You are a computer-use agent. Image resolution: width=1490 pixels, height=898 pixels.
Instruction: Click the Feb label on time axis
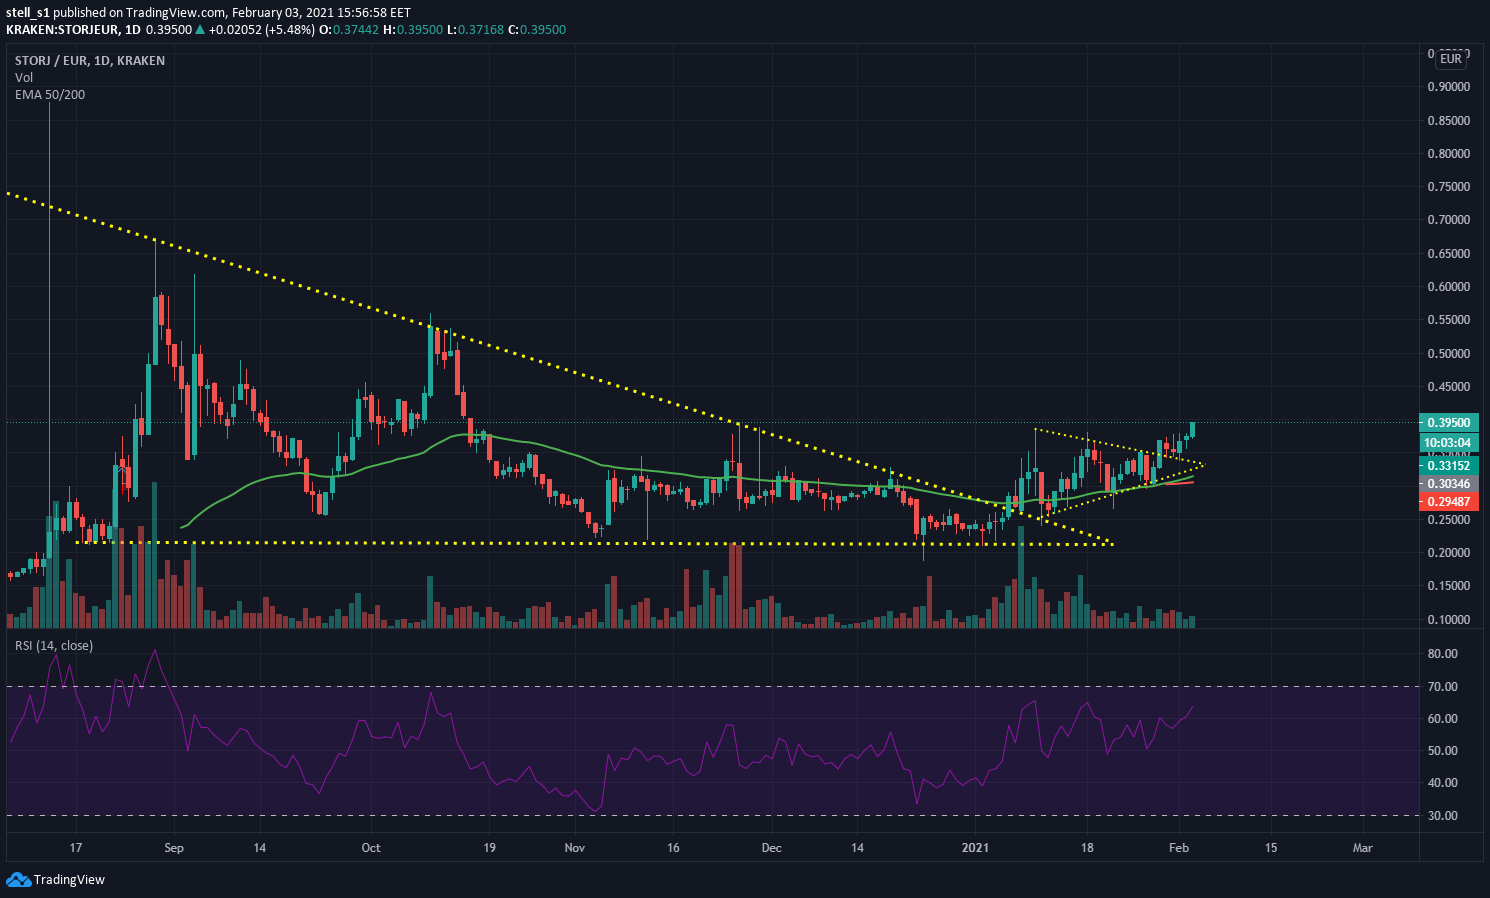click(x=1179, y=848)
